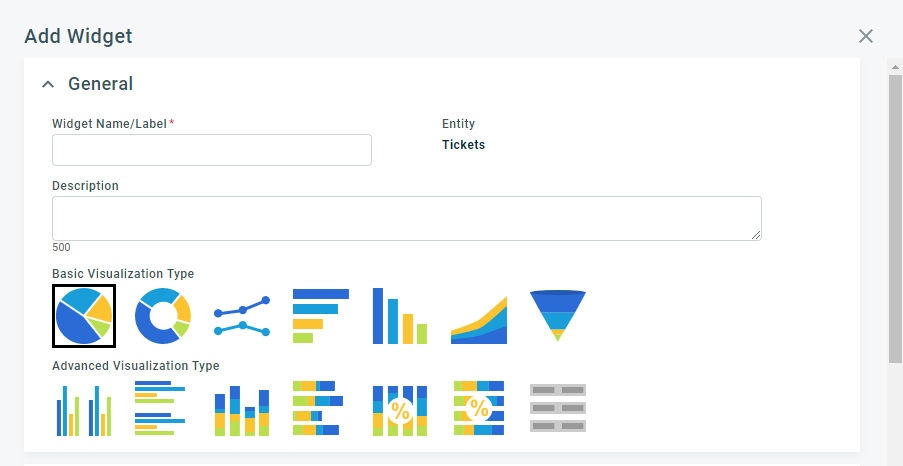Select the vertical column chart type
The width and height of the screenshot is (903, 466).
click(400, 316)
